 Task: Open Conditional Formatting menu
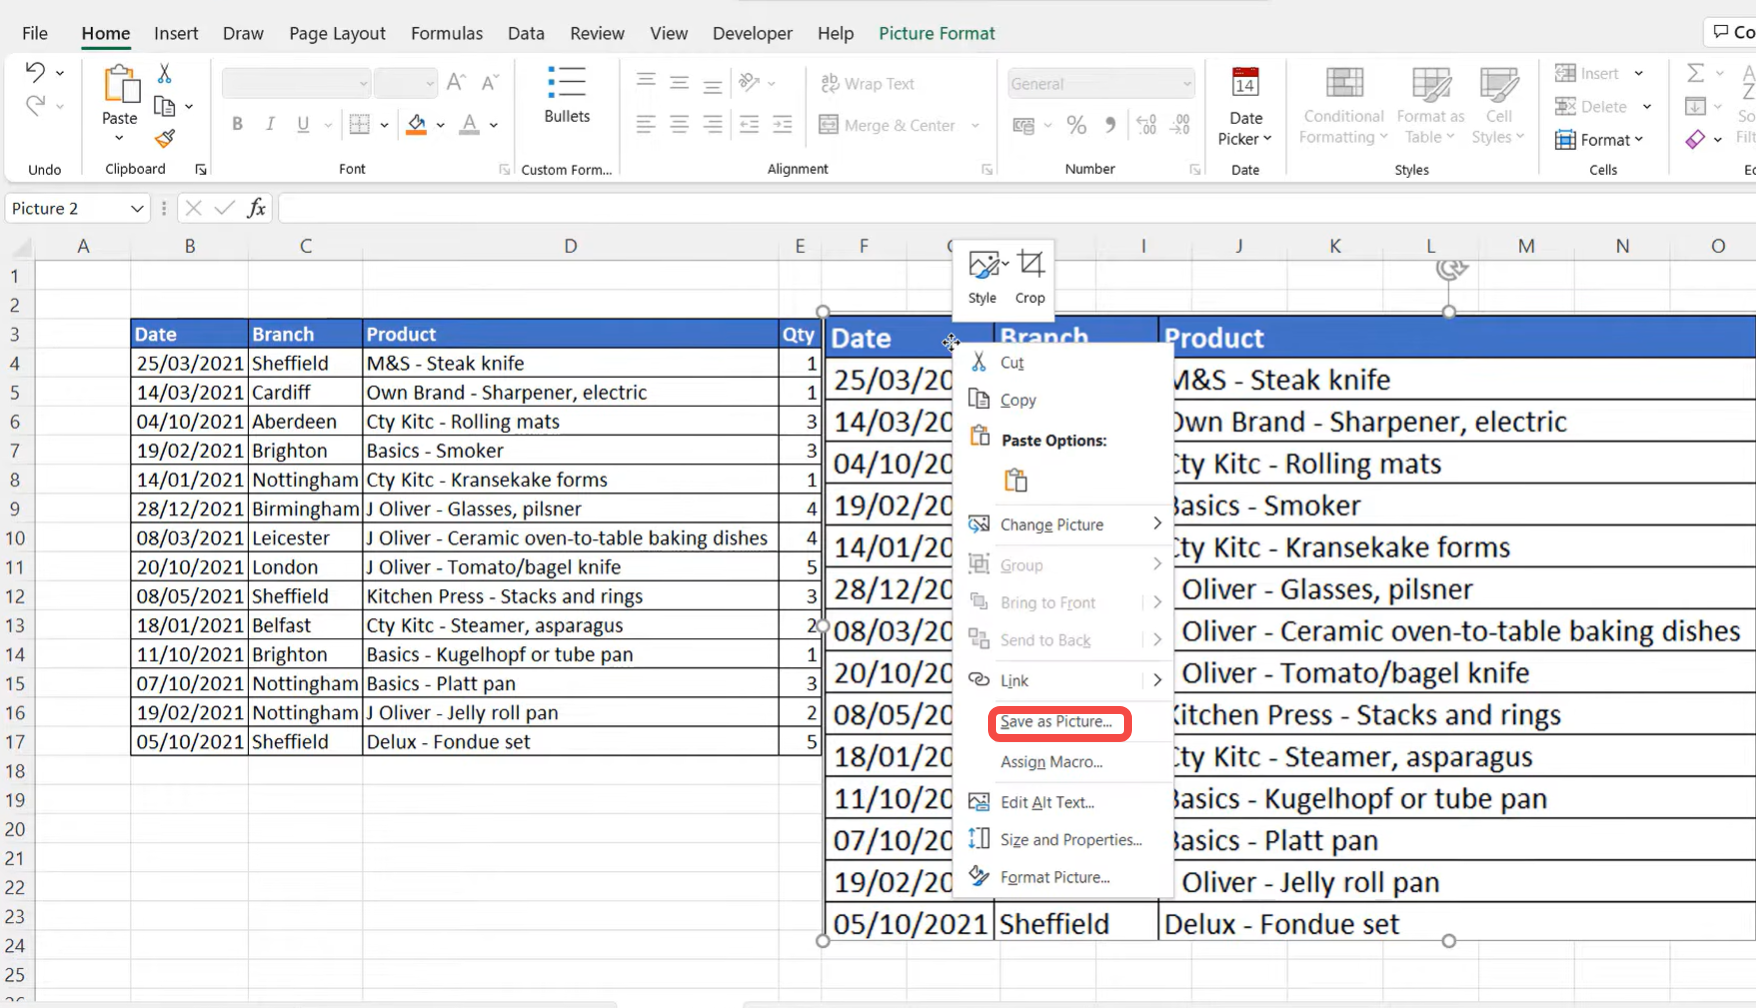1344,106
